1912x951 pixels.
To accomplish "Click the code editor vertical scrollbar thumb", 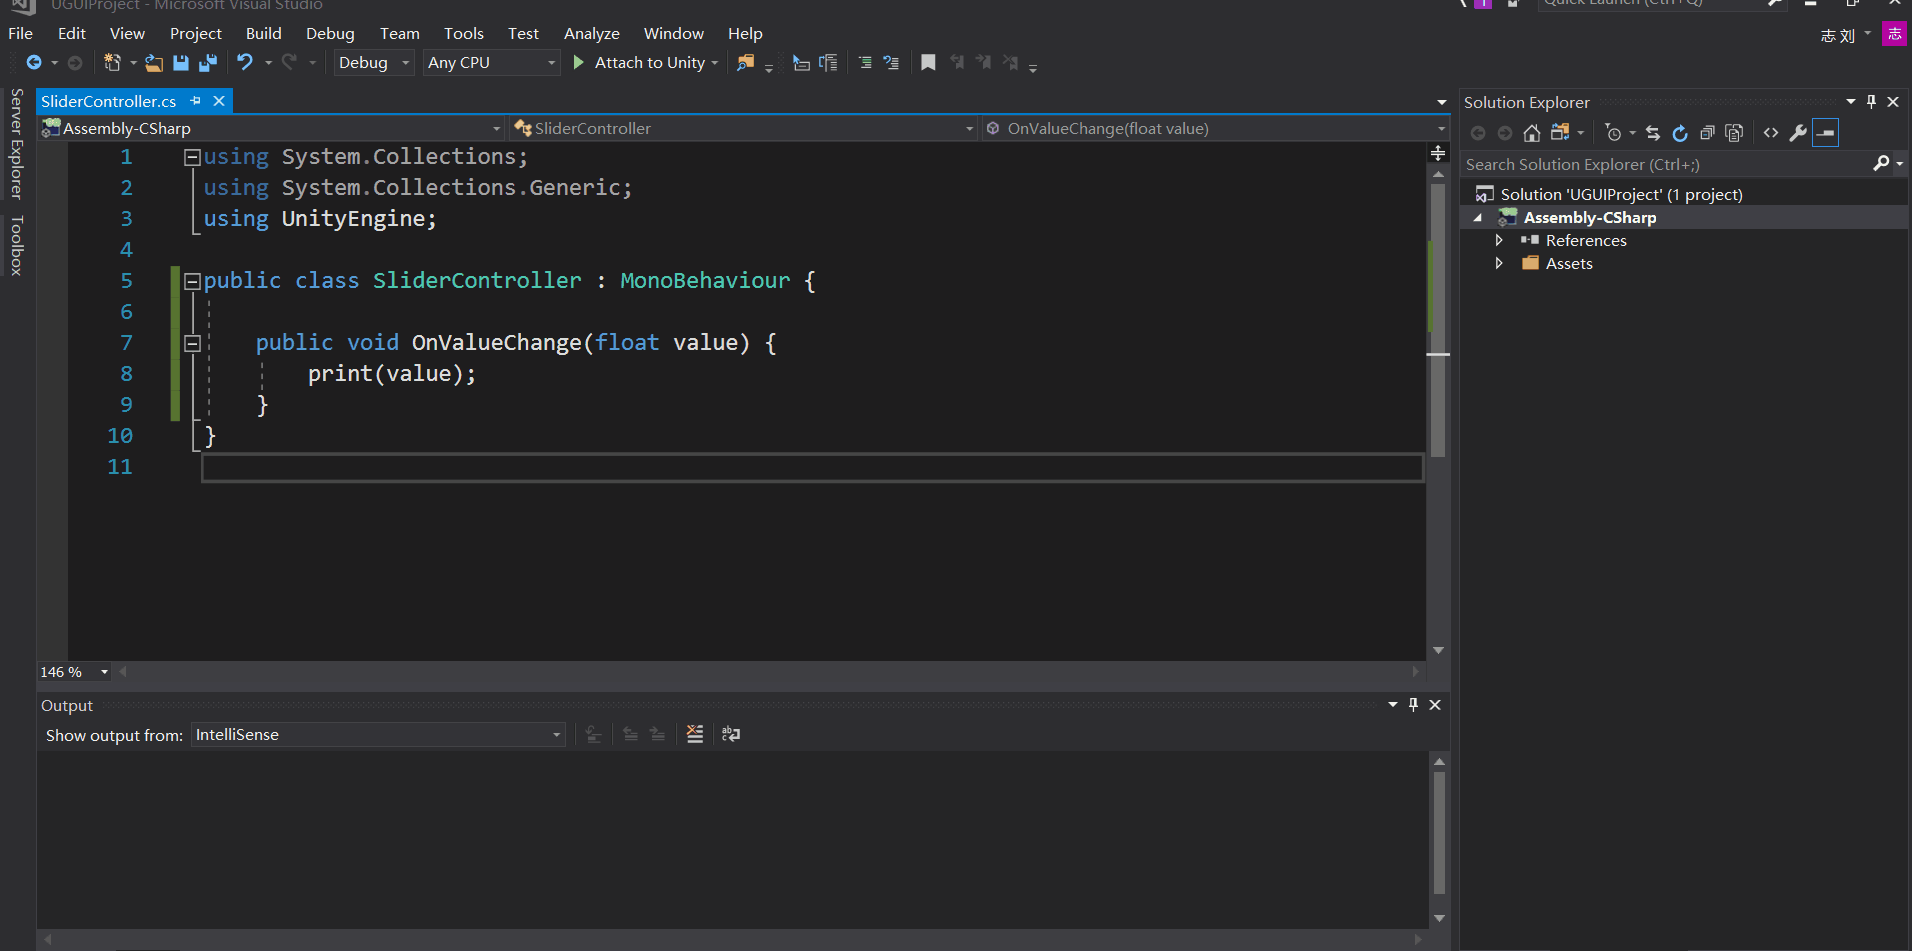I will click(1438, 320).
